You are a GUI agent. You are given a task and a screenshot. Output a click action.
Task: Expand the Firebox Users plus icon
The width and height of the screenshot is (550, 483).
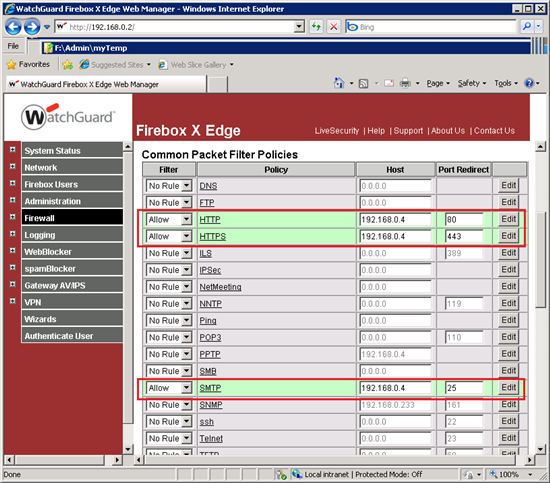point(13,183)
